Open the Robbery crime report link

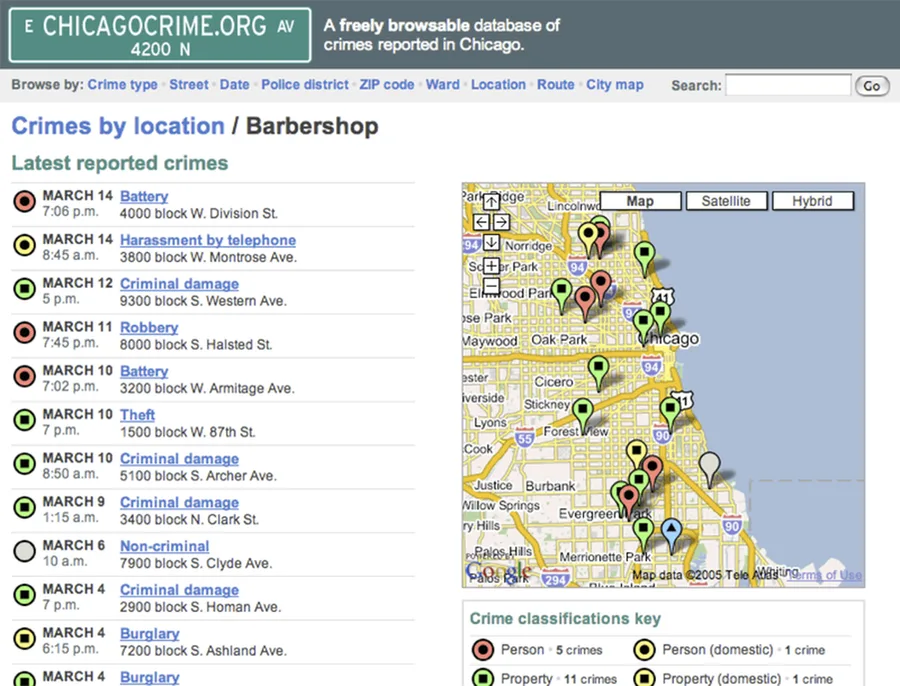click(x=149, y=327)
